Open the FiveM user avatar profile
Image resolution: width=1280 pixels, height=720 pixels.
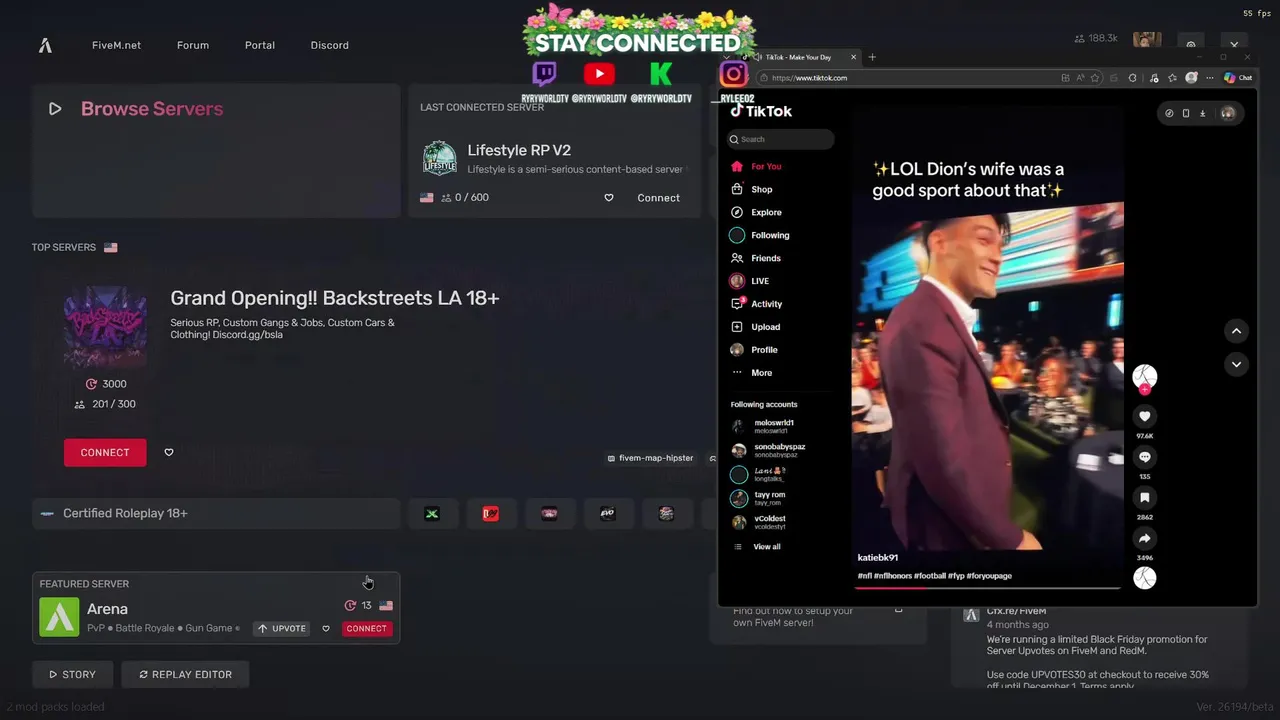tap(1147, 39)
